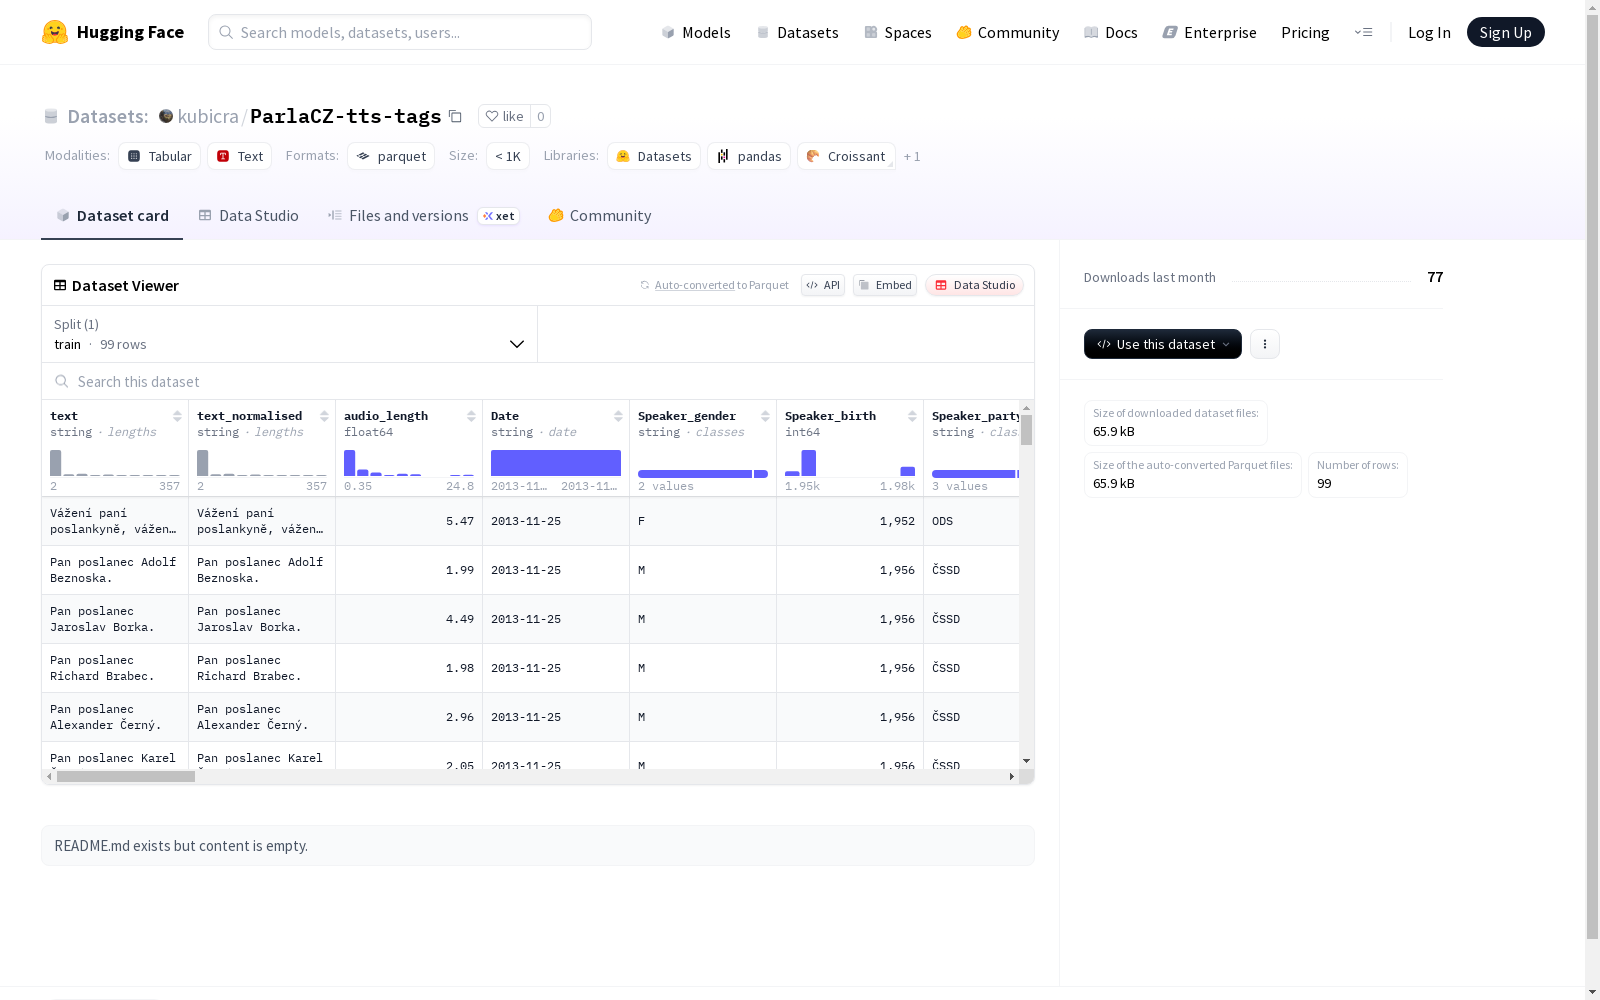Click the Date column distribution bar
Viewport: 1600px width, 1000px height.
click(x=556, y=463)
